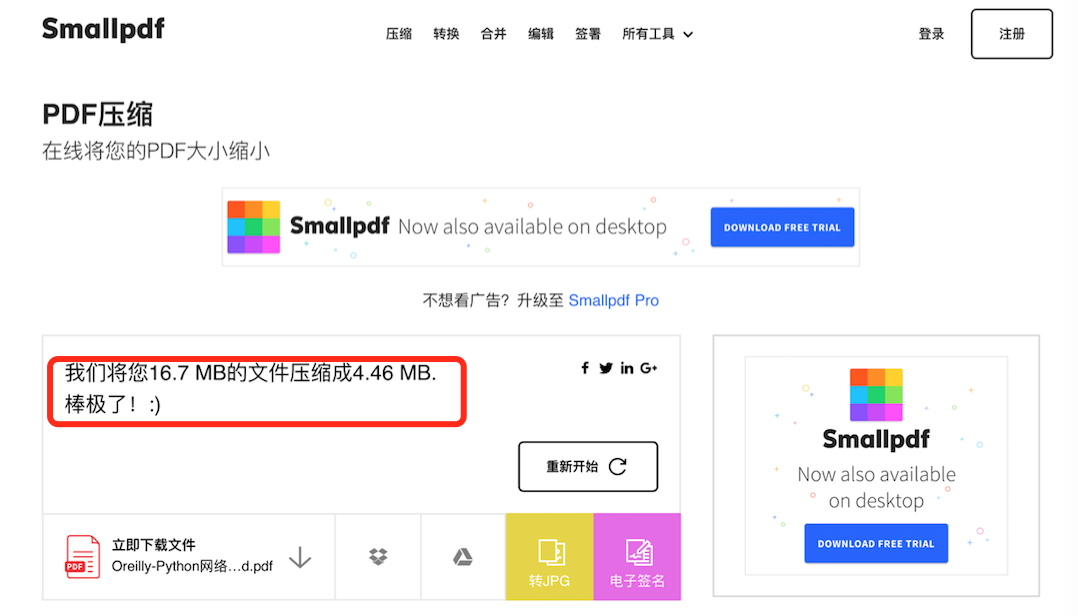Share compression result on LinkedIn
The width and height of the screenshot is (1078, 616).
(626, 368)
